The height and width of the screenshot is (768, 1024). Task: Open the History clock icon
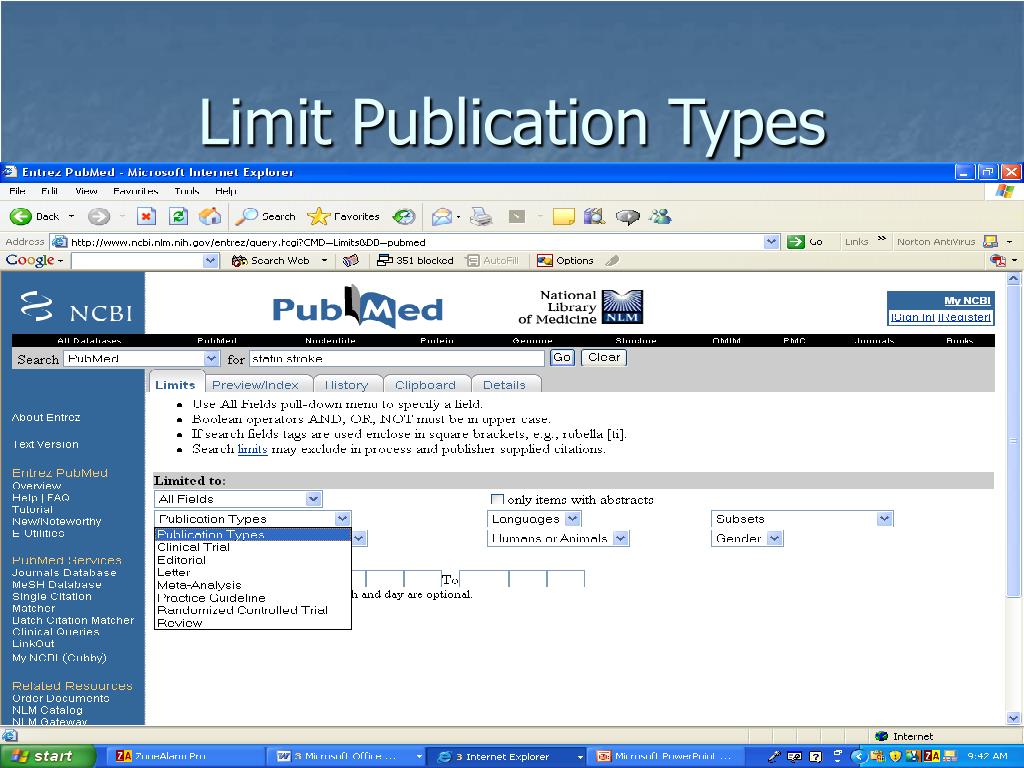[x=404, y=216]
